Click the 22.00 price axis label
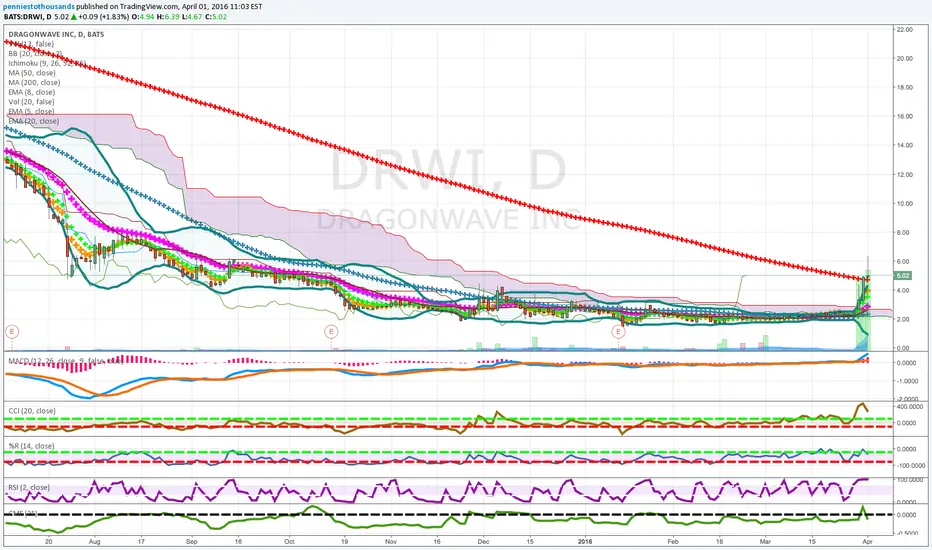The image size is (932, 550). click(x=905, y=29)
